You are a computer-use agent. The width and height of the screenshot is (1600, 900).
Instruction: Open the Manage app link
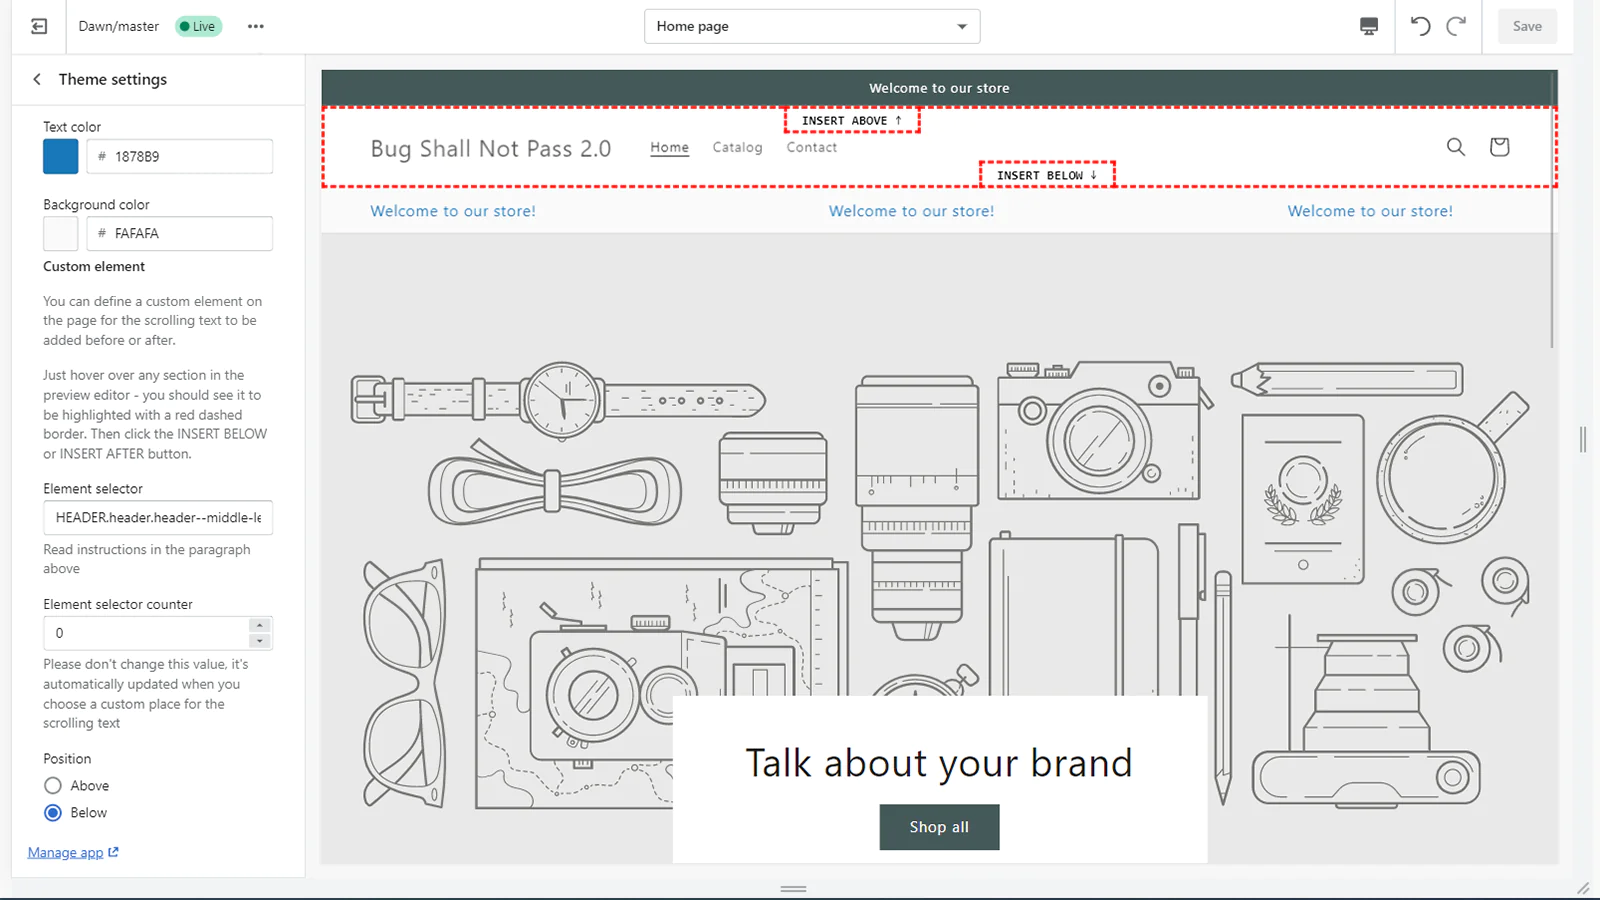click(x=66, y=852)
